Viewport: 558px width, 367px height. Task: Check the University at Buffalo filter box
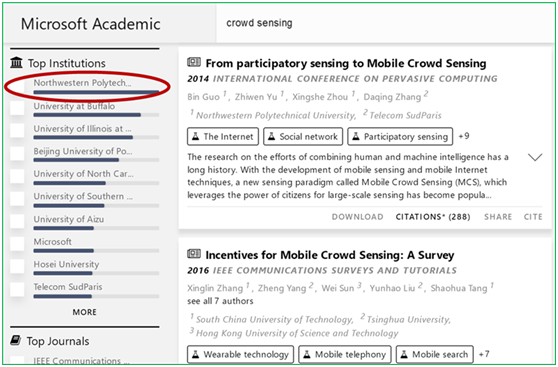click(x=17, y=108)
